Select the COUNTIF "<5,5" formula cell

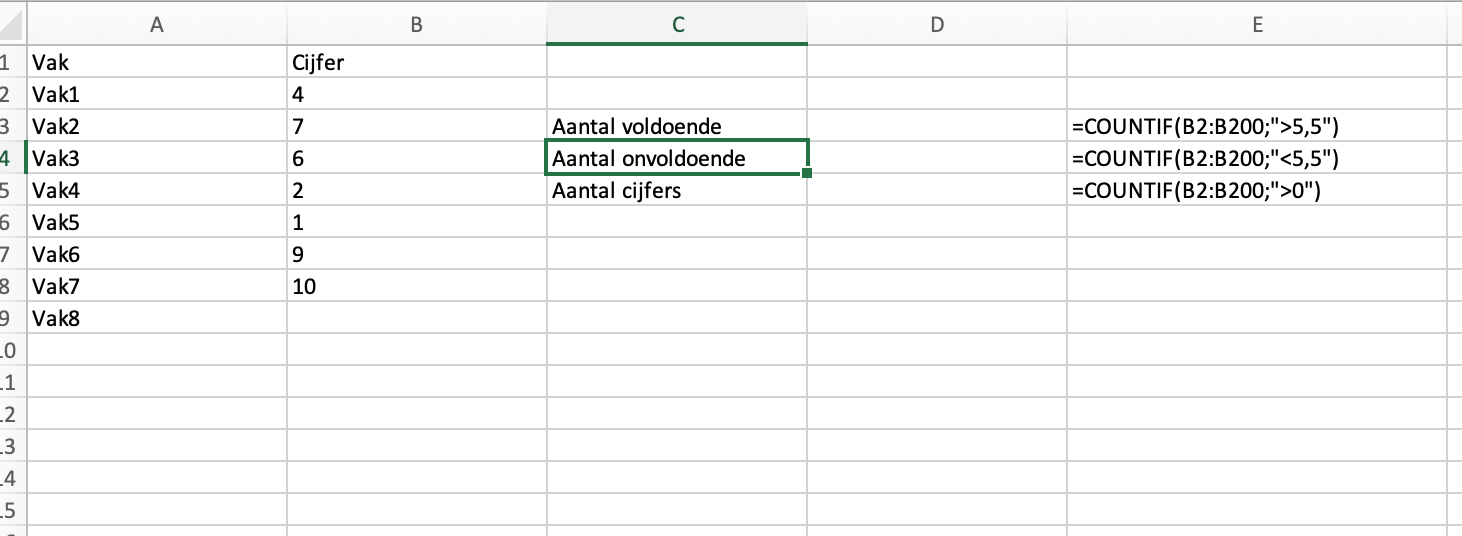pos(1257,159)
